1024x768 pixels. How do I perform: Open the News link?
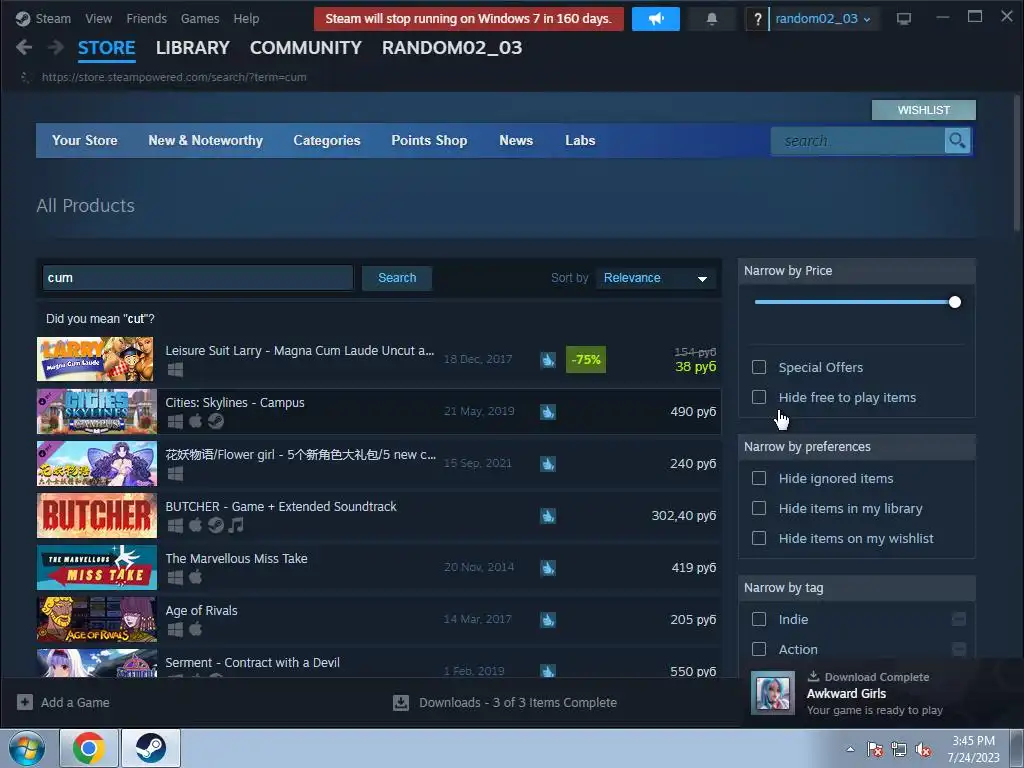click(516, 140)
